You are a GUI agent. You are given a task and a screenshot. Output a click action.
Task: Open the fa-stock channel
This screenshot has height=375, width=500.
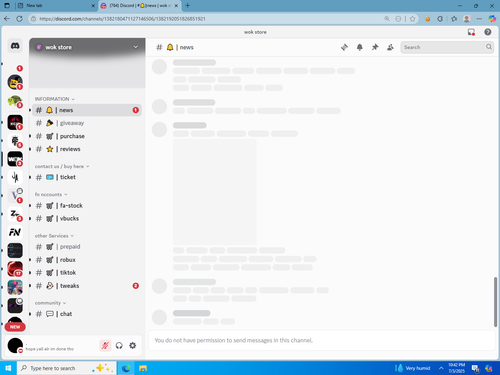(x=87, y=205)
